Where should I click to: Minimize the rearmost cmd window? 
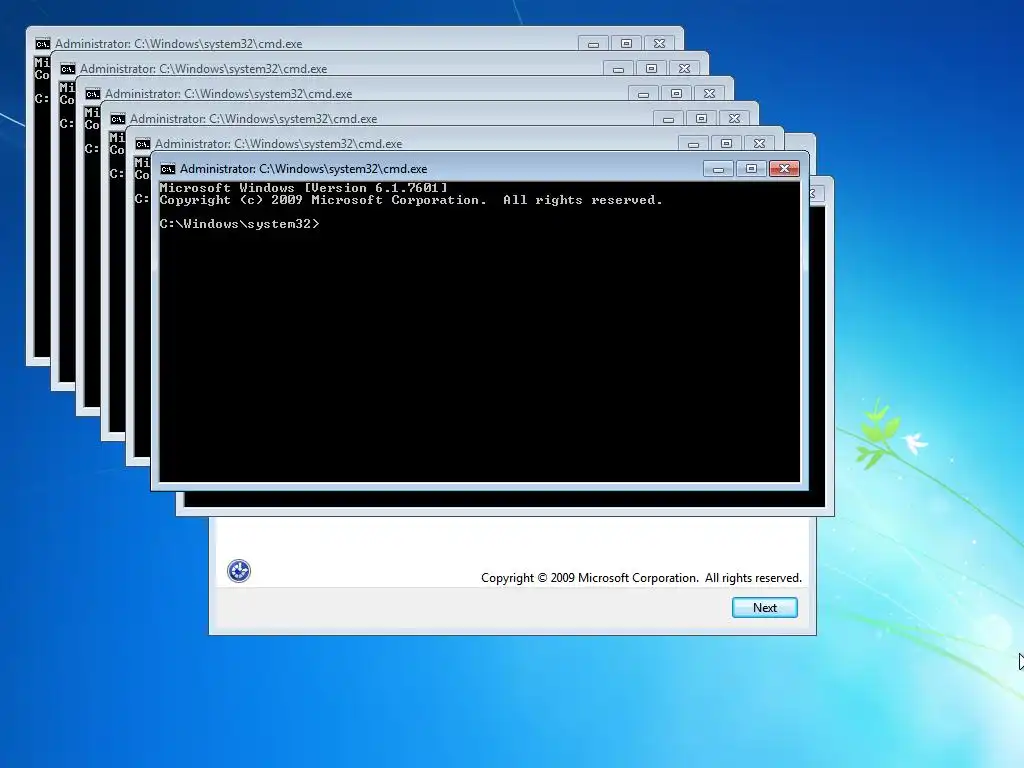tap(593, 44)
